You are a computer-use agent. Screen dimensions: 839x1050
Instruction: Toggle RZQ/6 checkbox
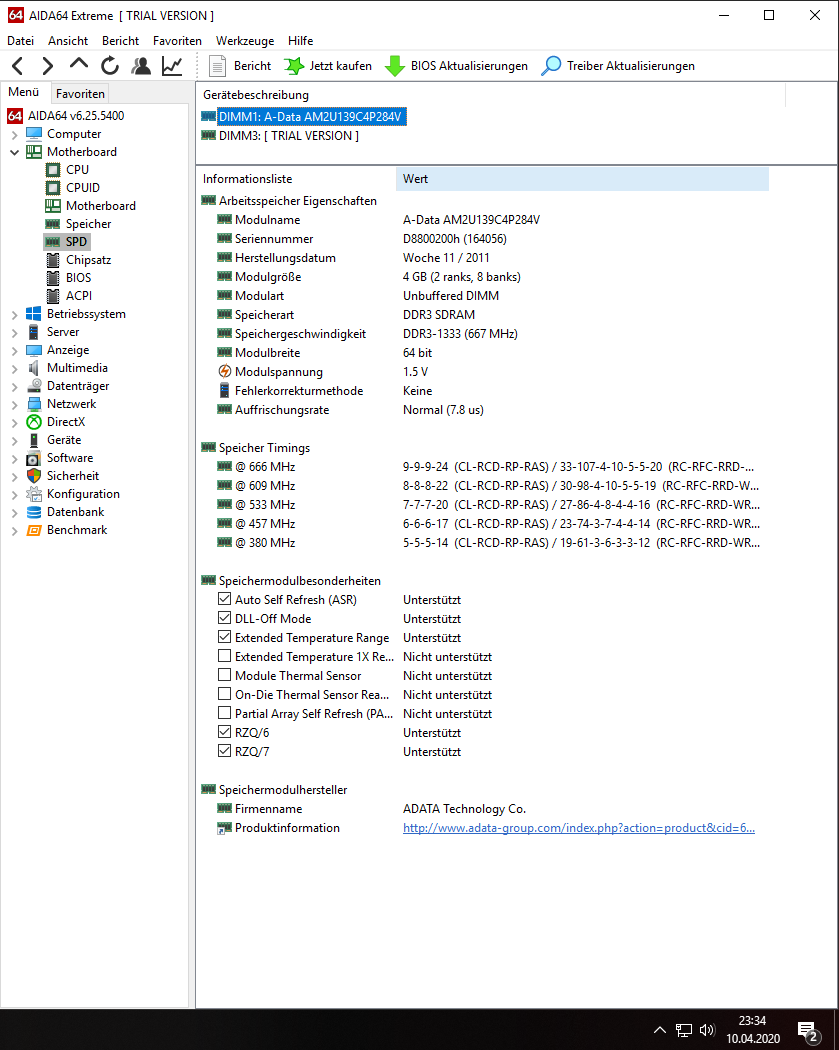(x=224, y=732)
